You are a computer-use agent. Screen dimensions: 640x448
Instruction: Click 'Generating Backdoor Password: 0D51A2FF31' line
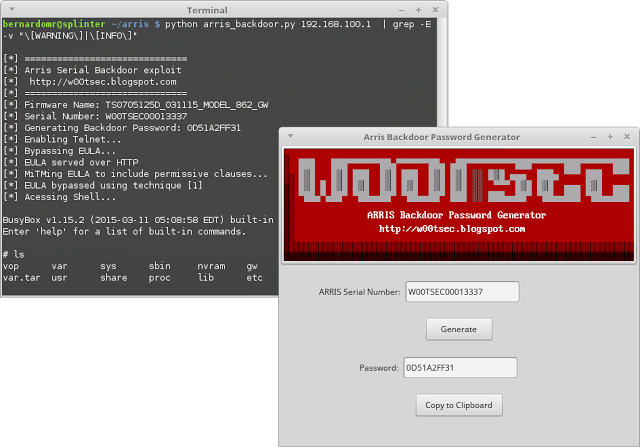tap(122, 128)
